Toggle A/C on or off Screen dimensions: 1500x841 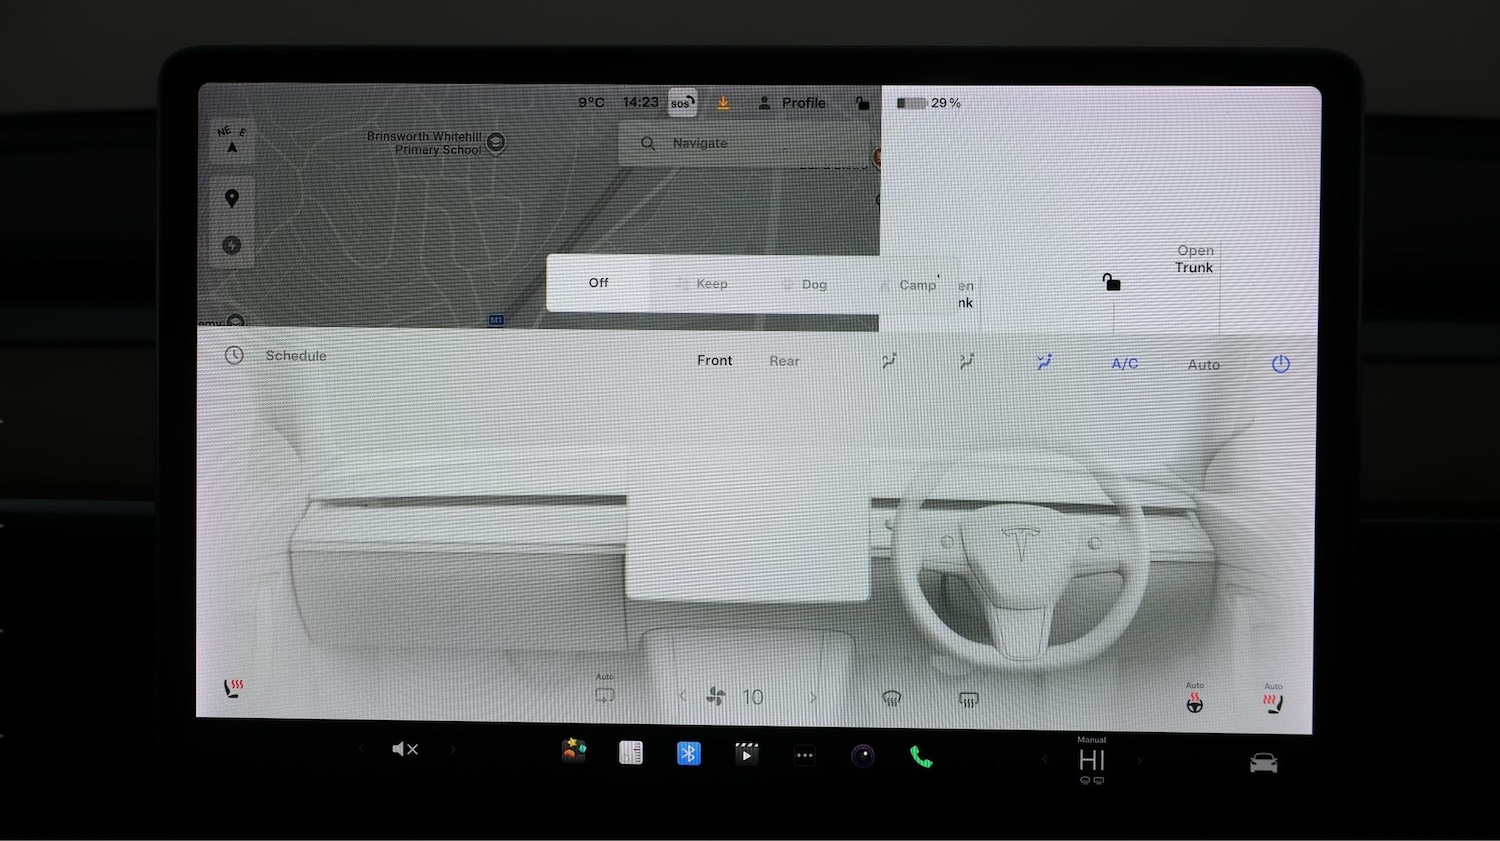tap(1124, 363)
